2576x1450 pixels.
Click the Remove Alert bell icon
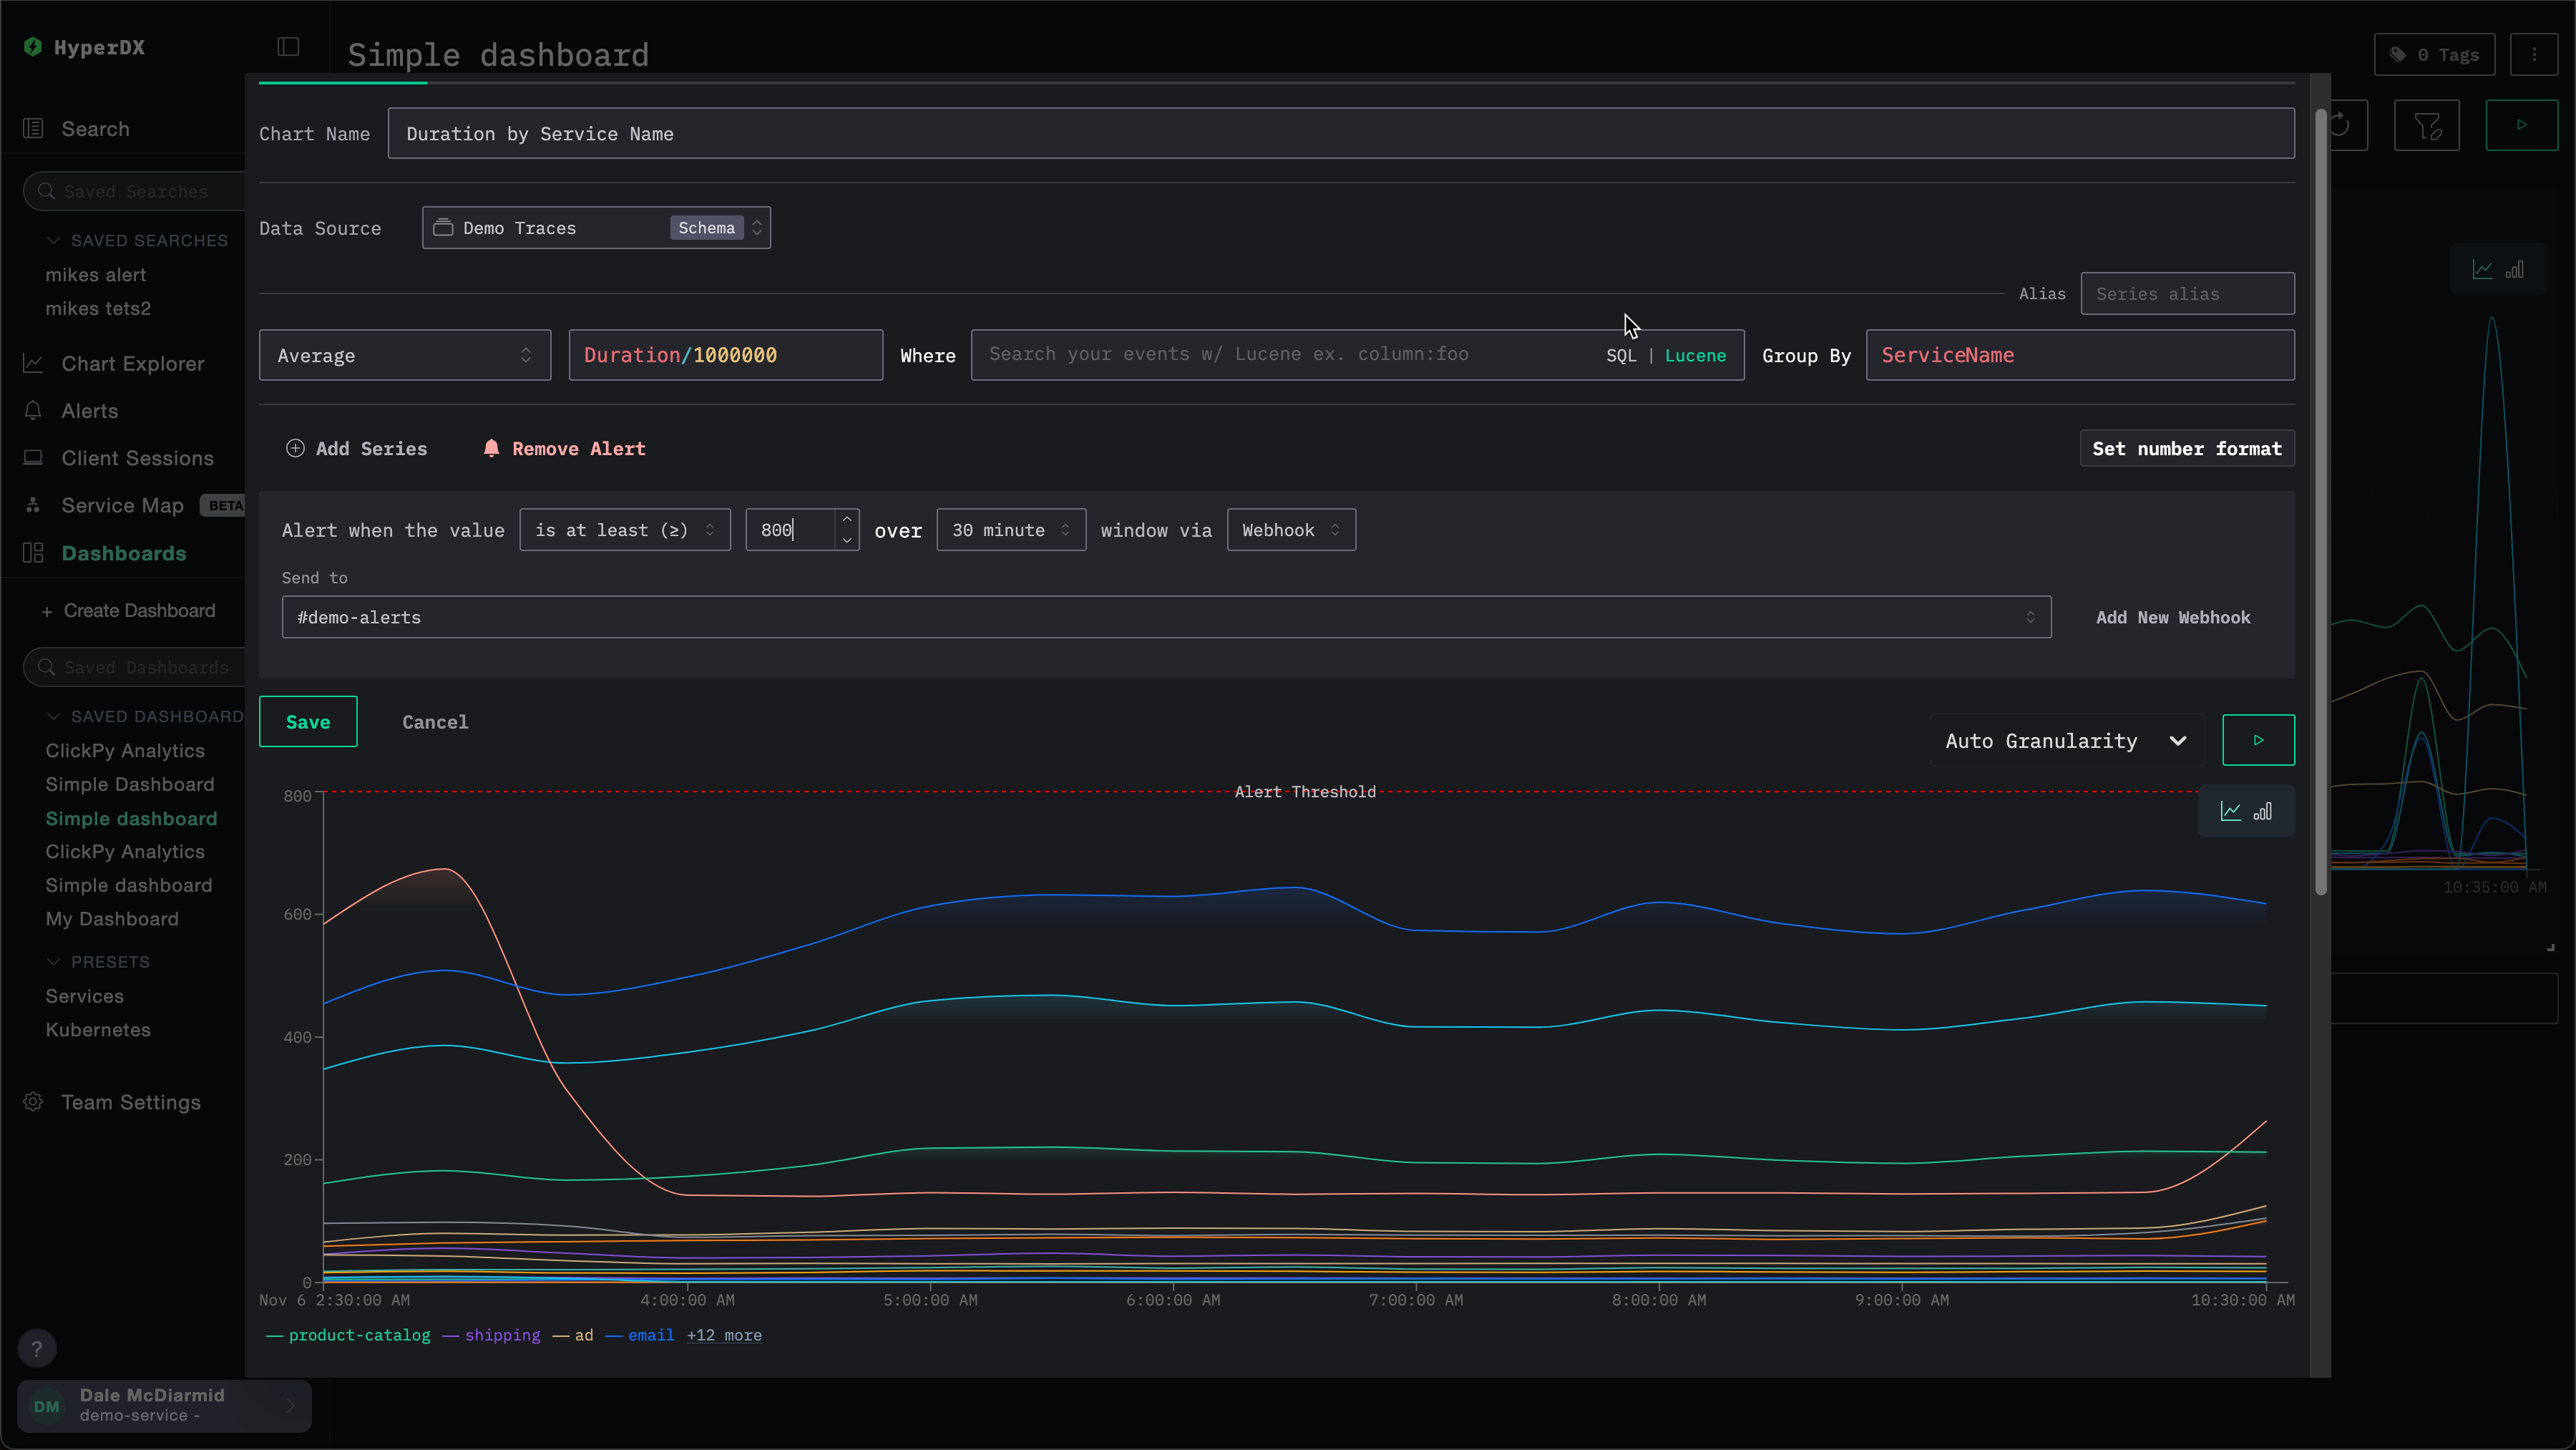491,448
